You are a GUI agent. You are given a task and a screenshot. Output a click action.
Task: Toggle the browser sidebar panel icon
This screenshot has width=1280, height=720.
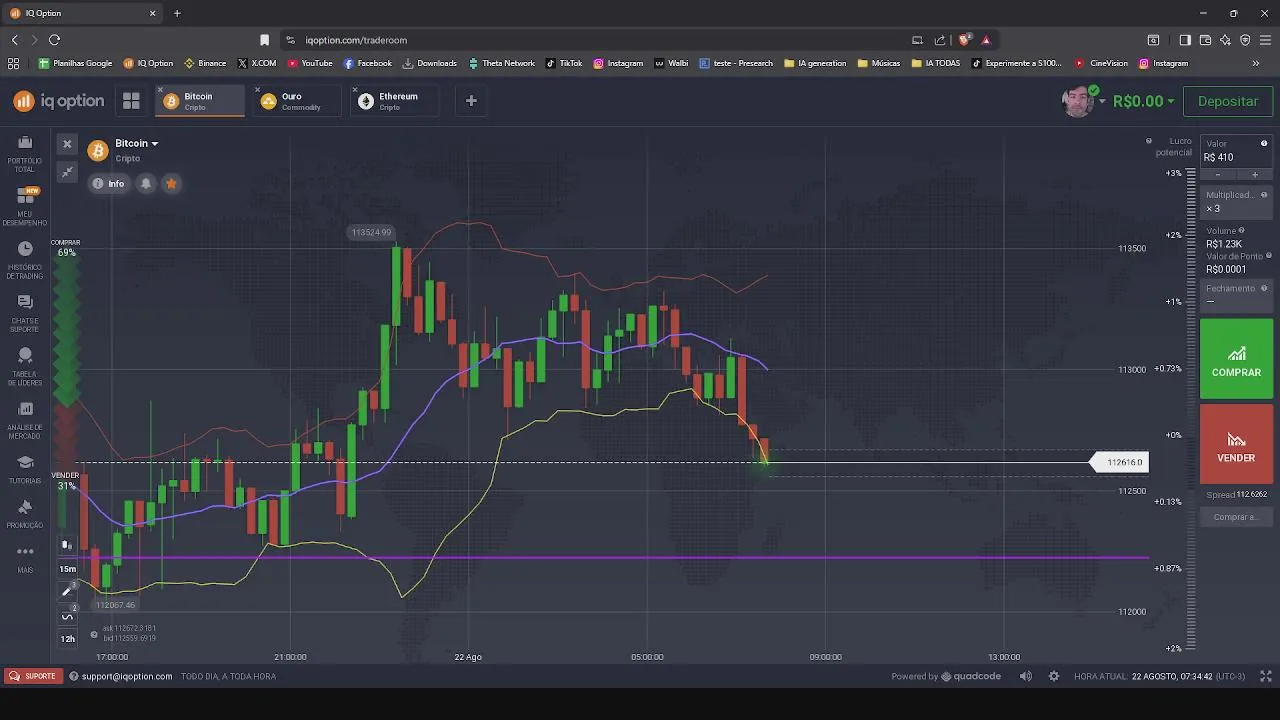1185,40
